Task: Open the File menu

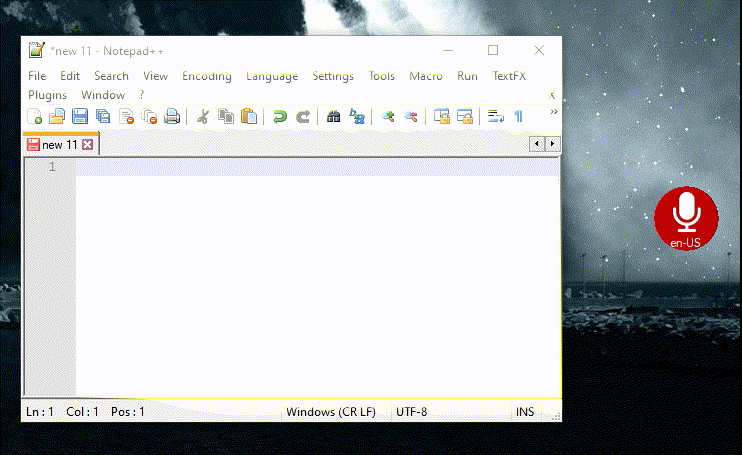Action: (37, 76)
